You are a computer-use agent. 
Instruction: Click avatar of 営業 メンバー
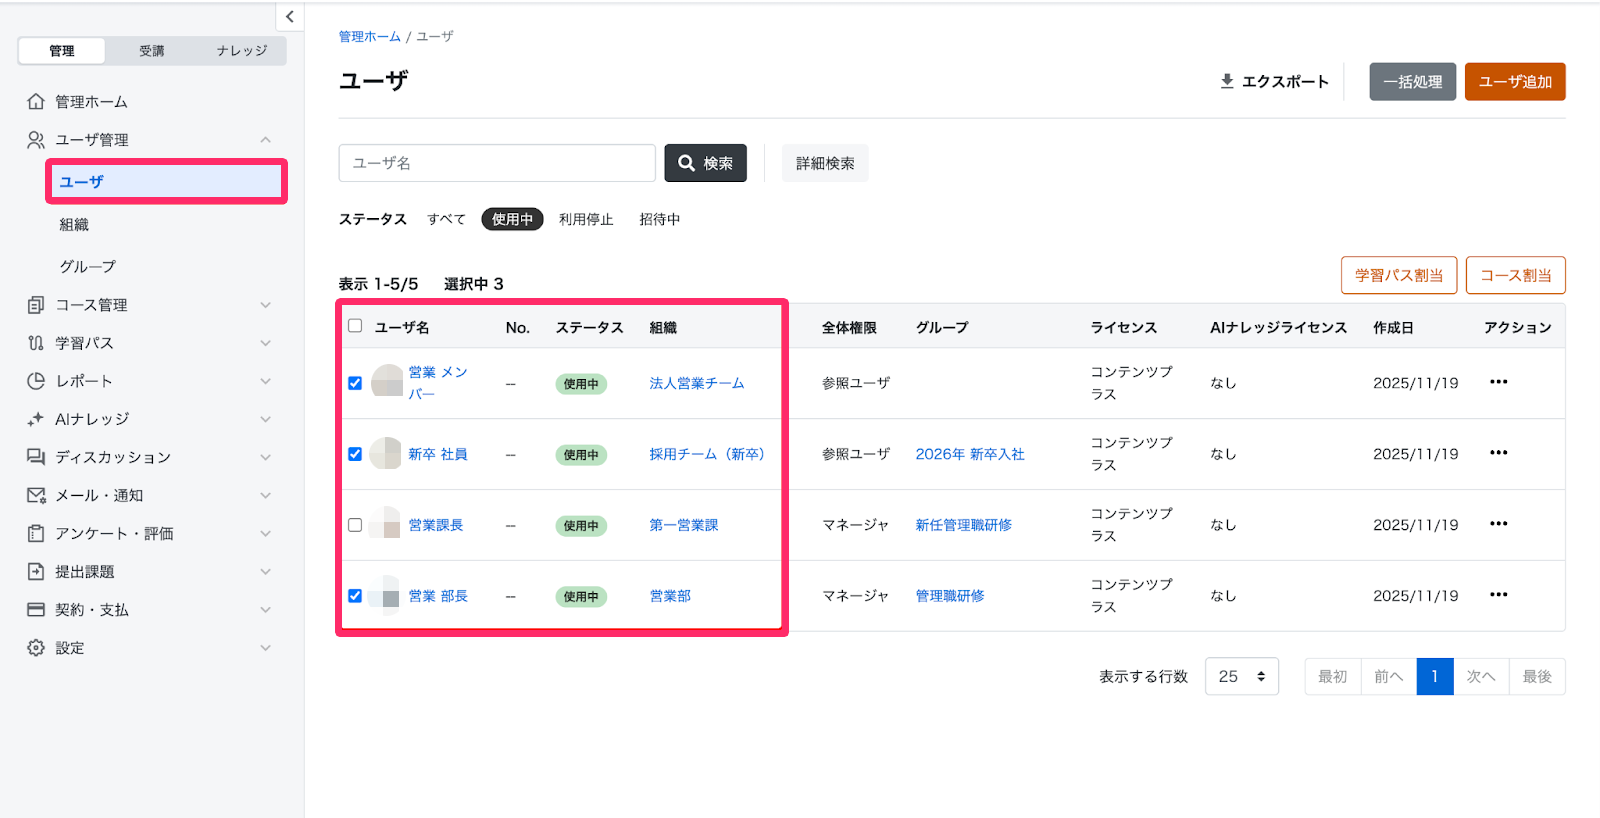point(386,381)
